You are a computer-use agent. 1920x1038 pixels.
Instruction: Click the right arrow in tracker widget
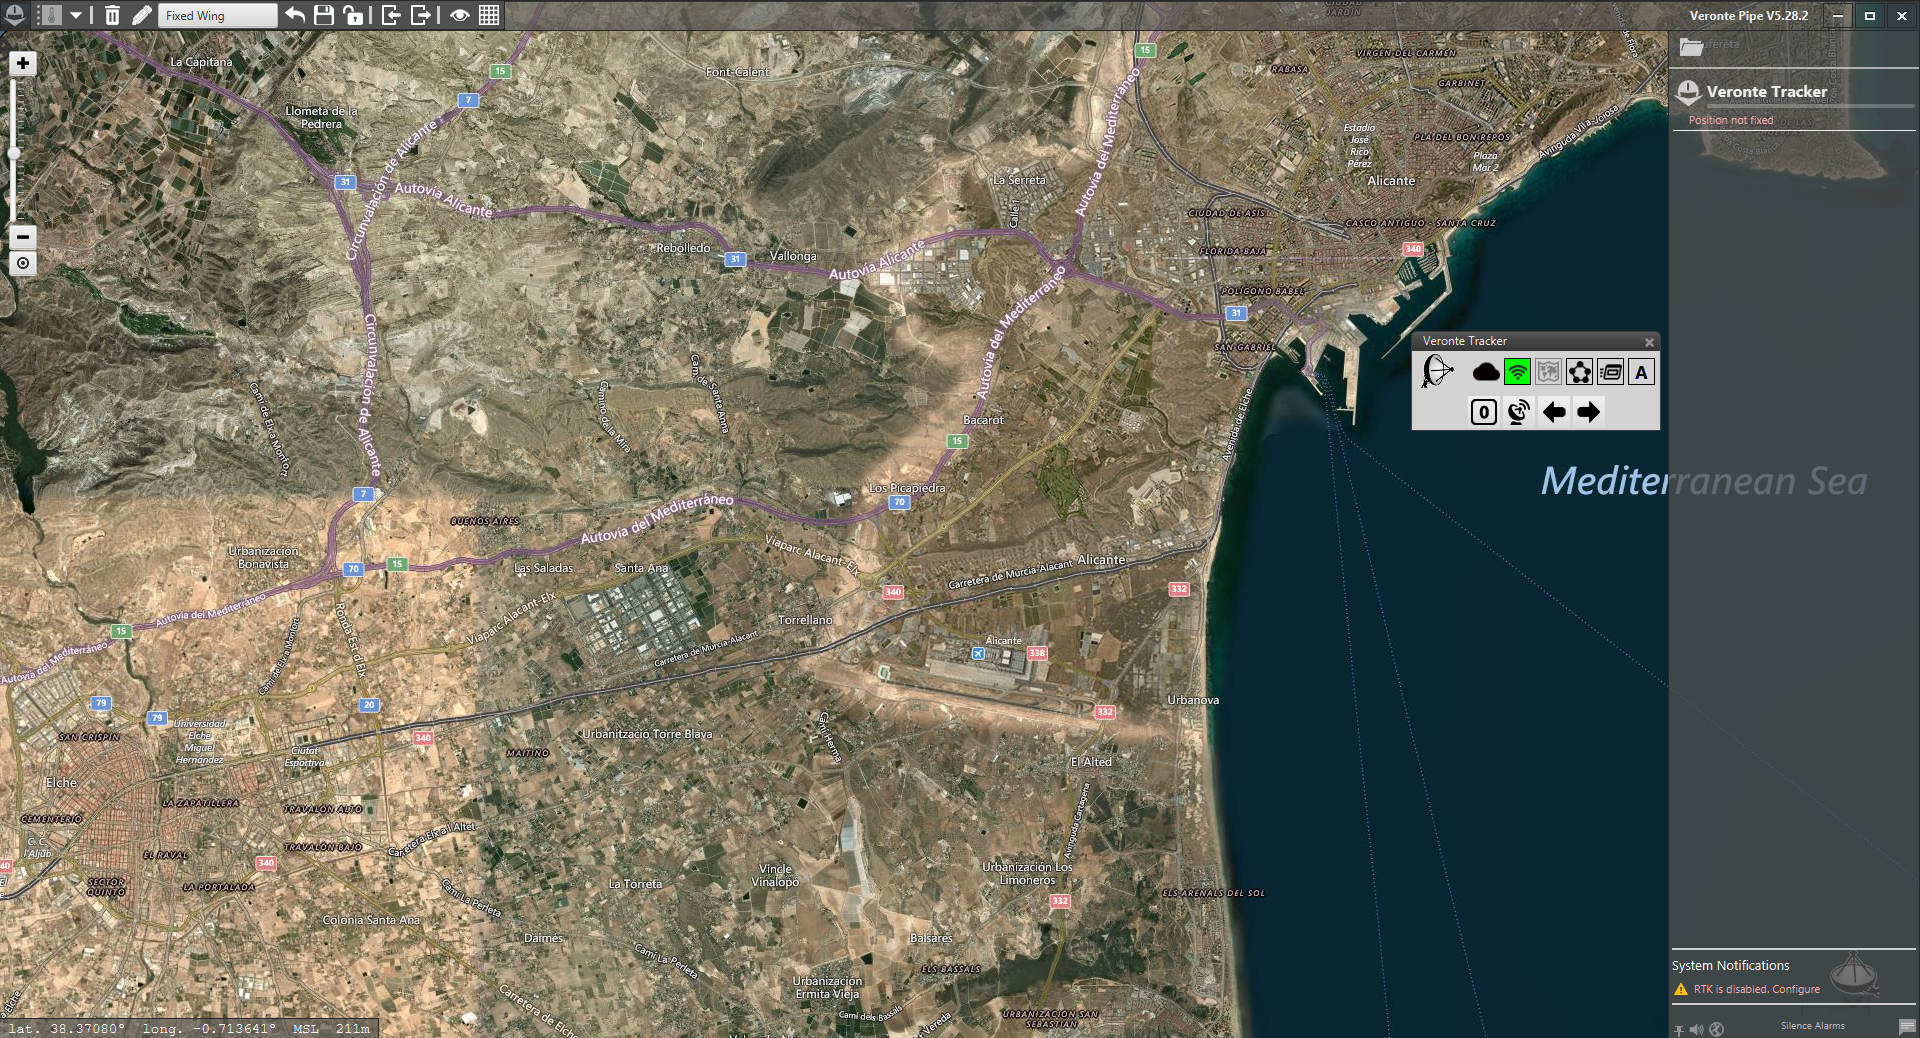tap(1588, 411)
